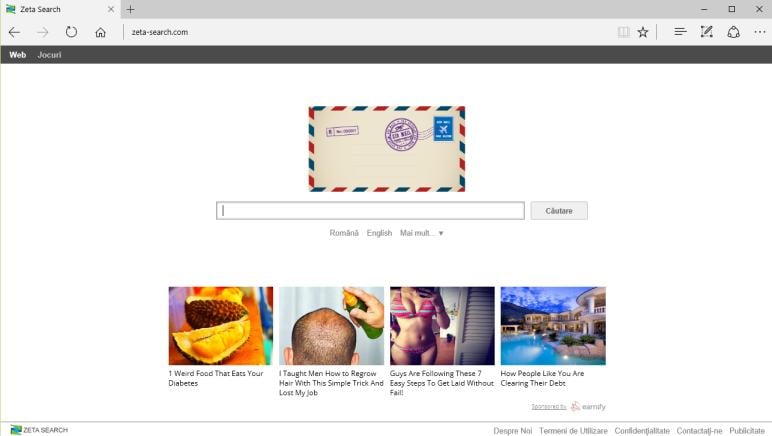Open the browser home page icon
The image size is (772, 436).
pyautogui.click(x=100, y=32)
